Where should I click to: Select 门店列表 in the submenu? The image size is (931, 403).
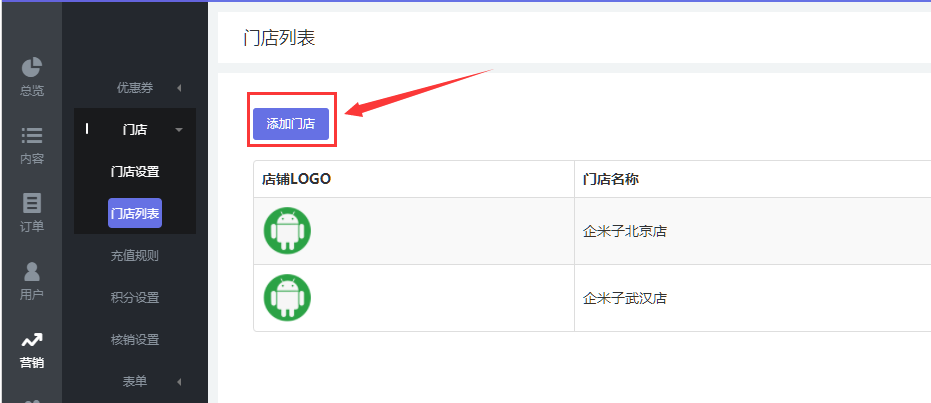(x=135, y=213)
